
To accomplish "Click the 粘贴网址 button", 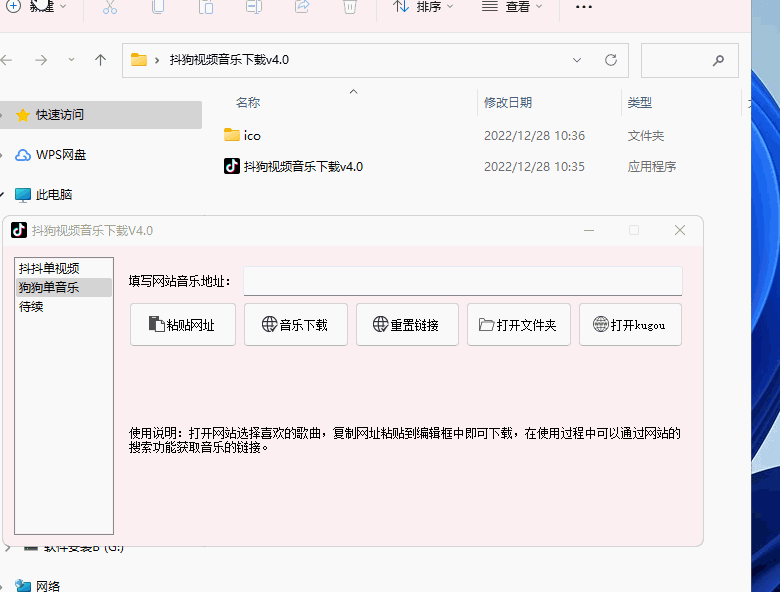I will pyautogui.click(x=183, y=325).
